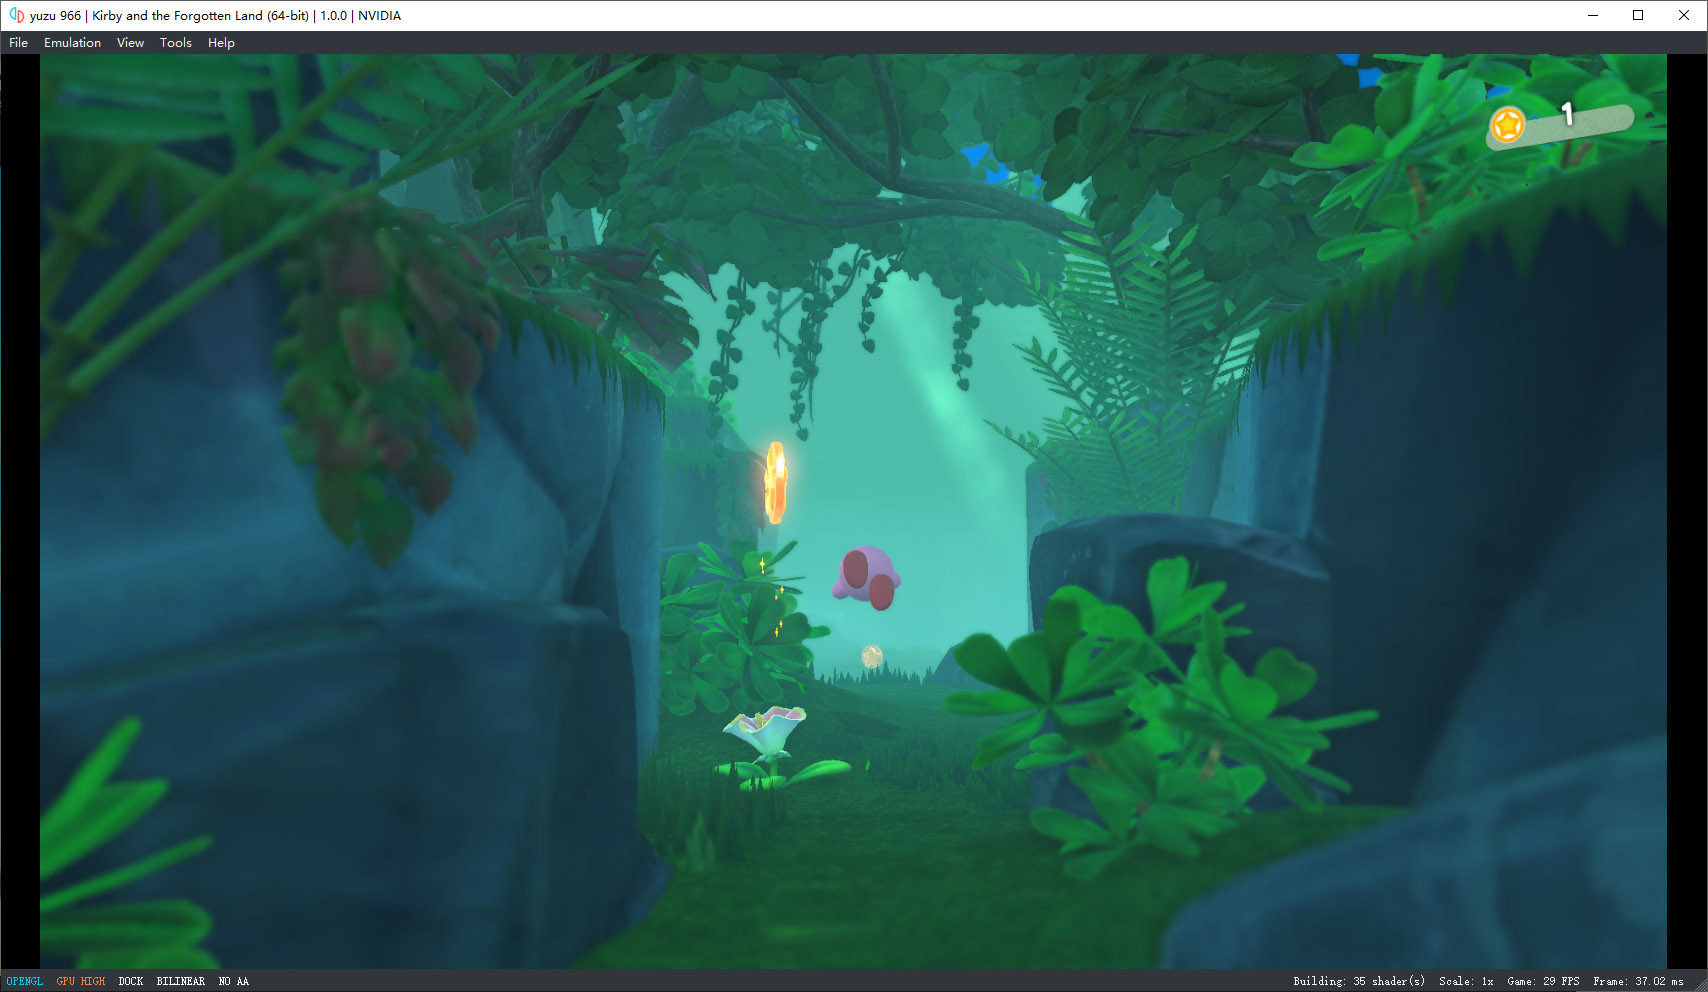Image resolution: width=1708 pixels, height=992 pixels.
Task: Expand the View menu
Action: pyautogui.click(x=130, y=43)
